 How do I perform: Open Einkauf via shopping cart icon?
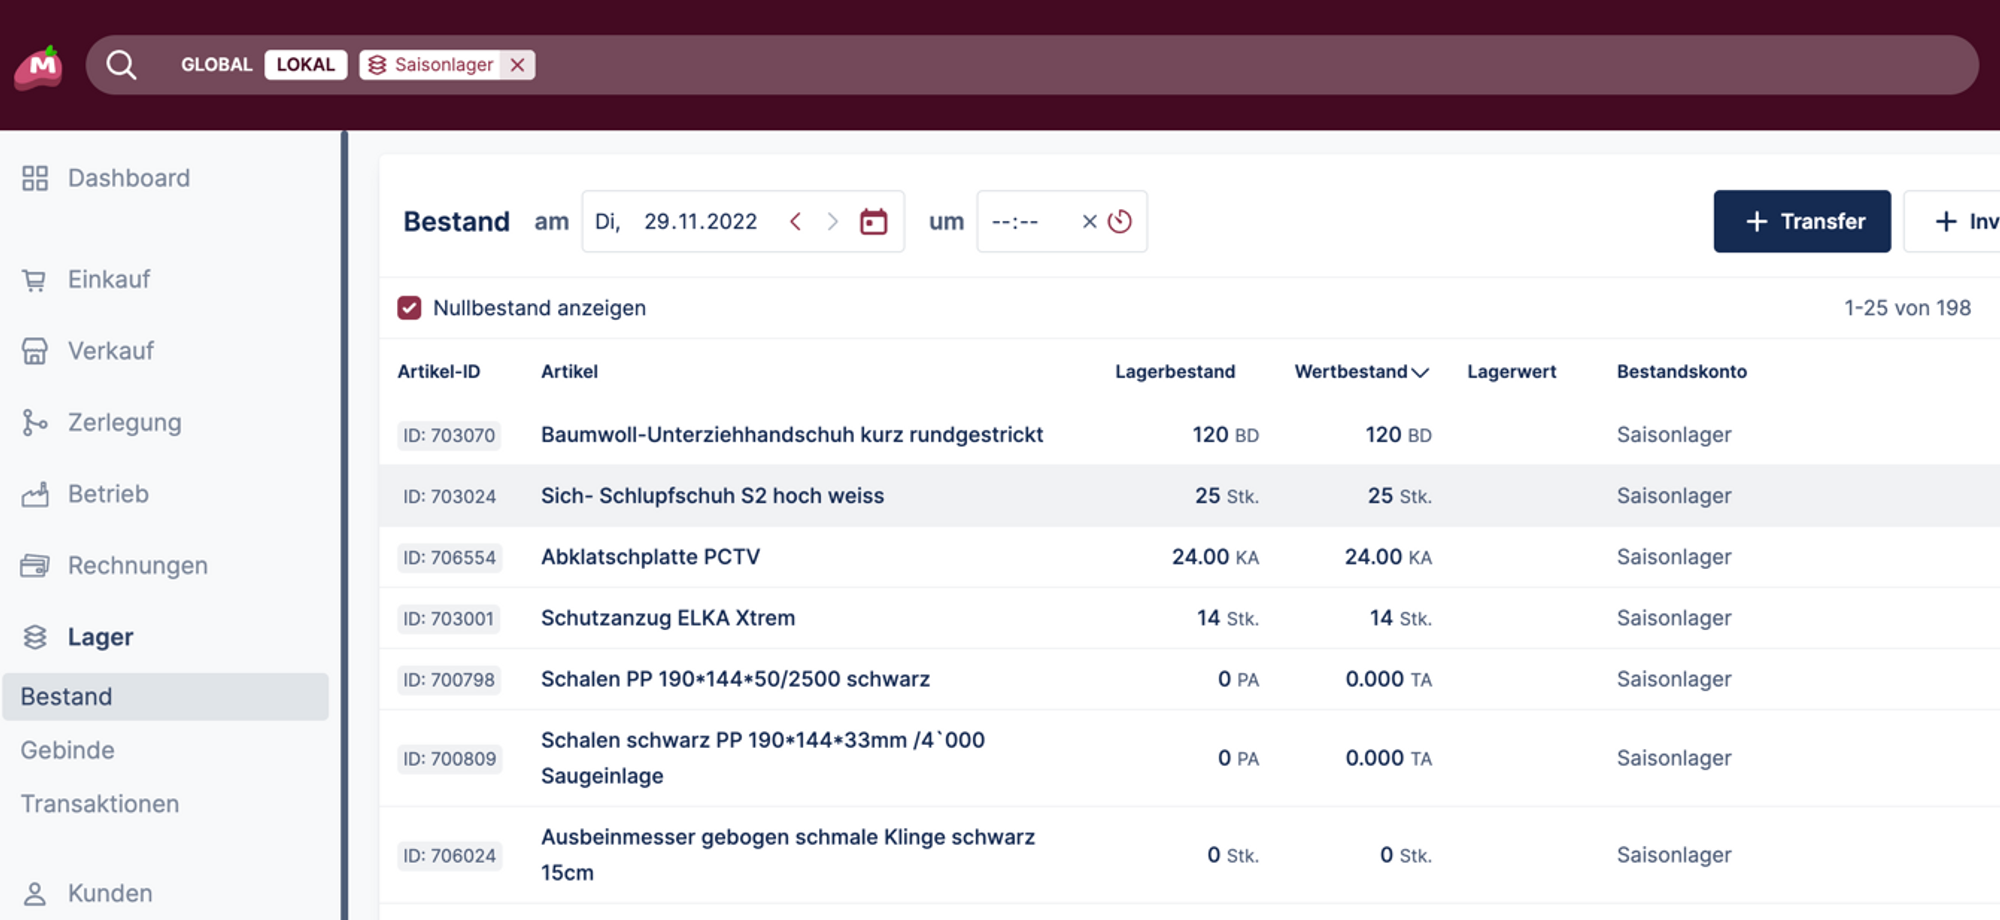tap(34, 280)
